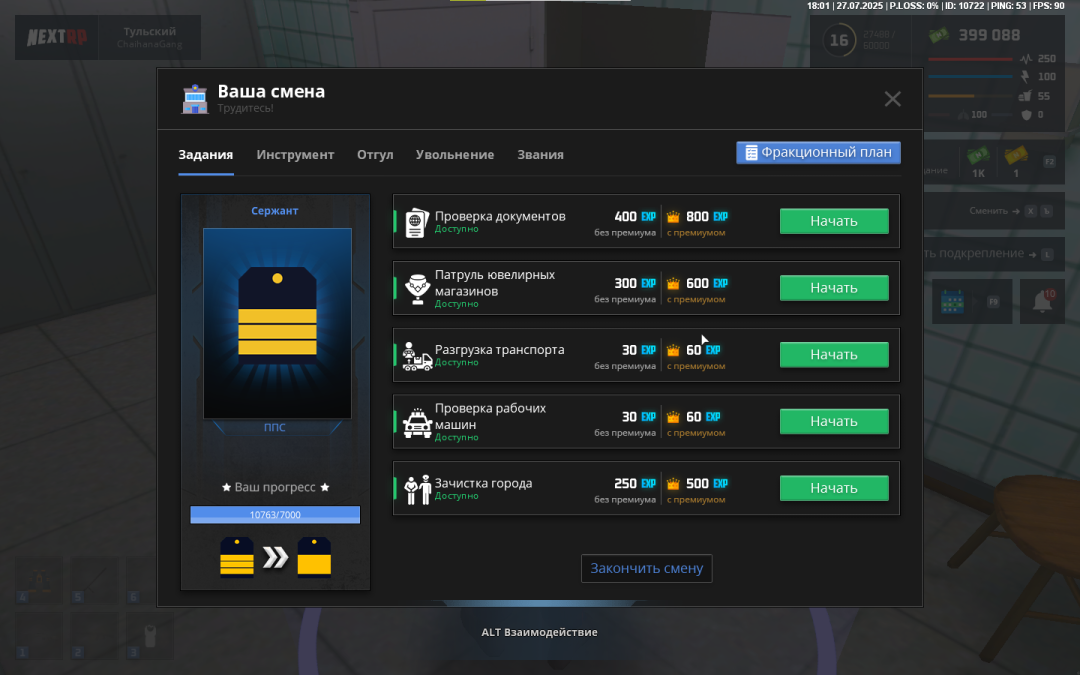The height and width of the screenshot is (675, 1080).
Task: Click the next rank yellow badge icon
Action: (x=314, y=556)
